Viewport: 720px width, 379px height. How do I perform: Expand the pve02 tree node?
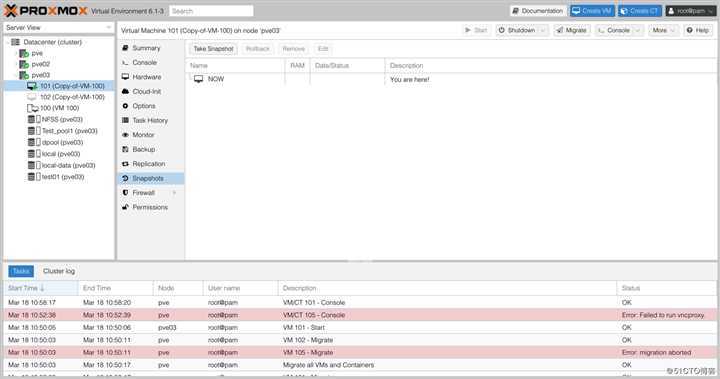(16, 64)
